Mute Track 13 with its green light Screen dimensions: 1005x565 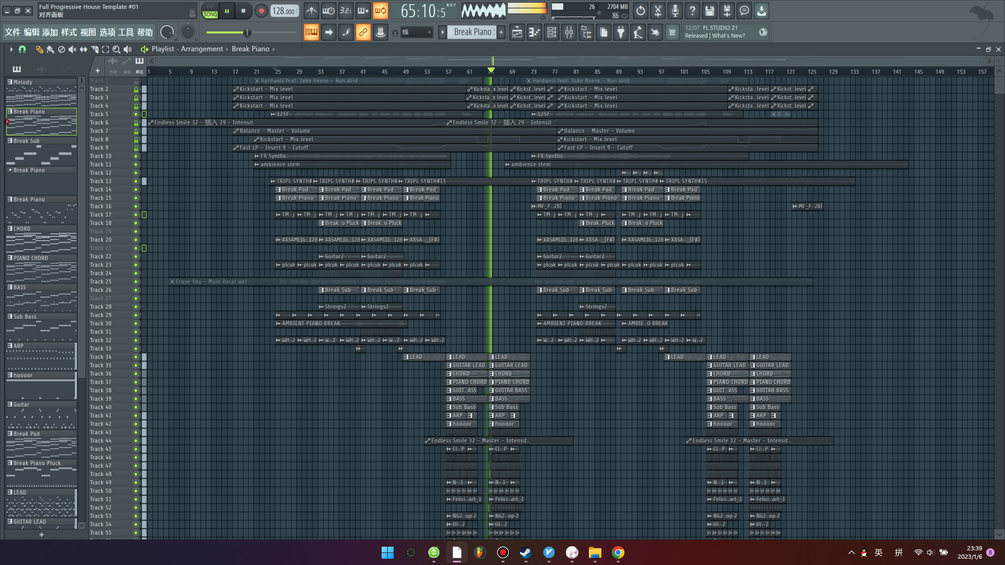136,181
